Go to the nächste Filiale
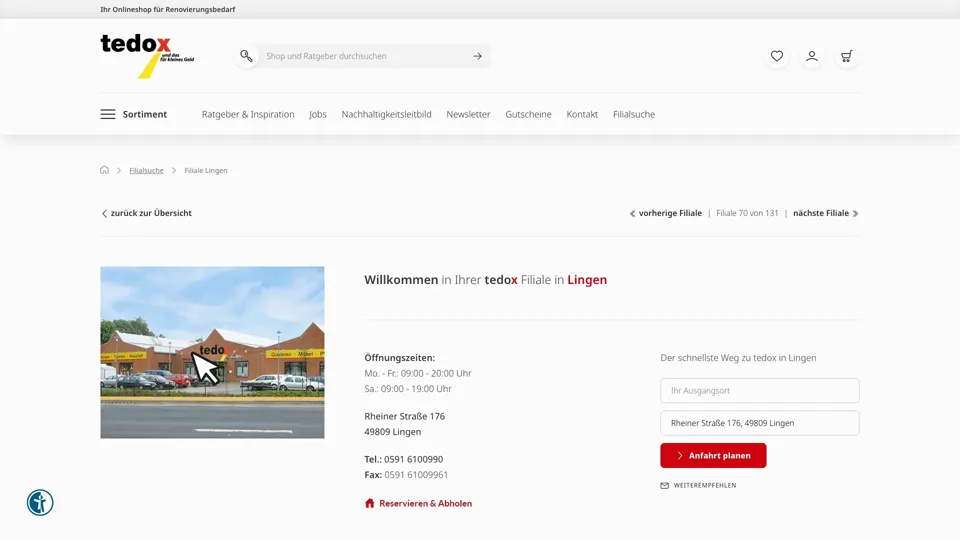The image size is (960, 540). click(821, 213)
